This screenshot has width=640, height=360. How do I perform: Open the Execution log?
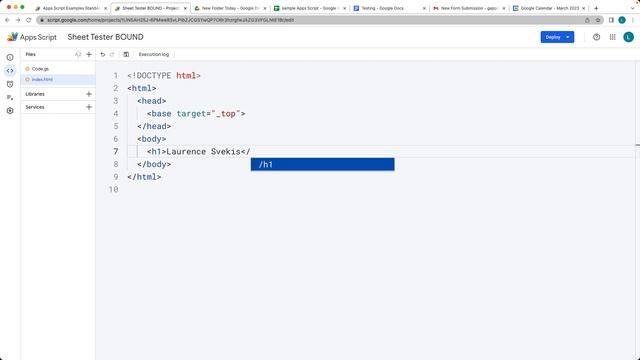pos(153,54)
